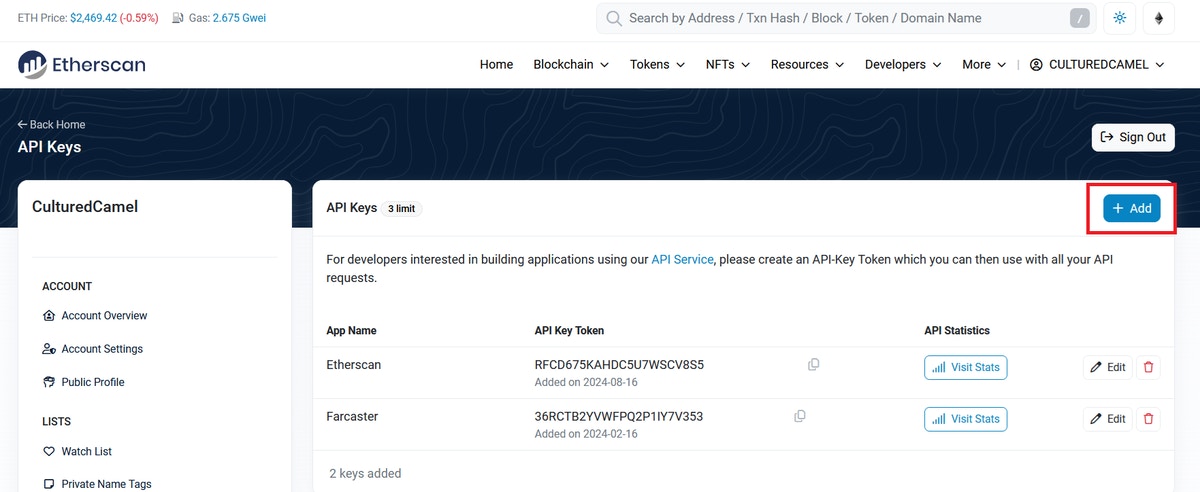The image size is (1200, 492).
Task: Click the API Statistics column header
Action: pos(956,330)
